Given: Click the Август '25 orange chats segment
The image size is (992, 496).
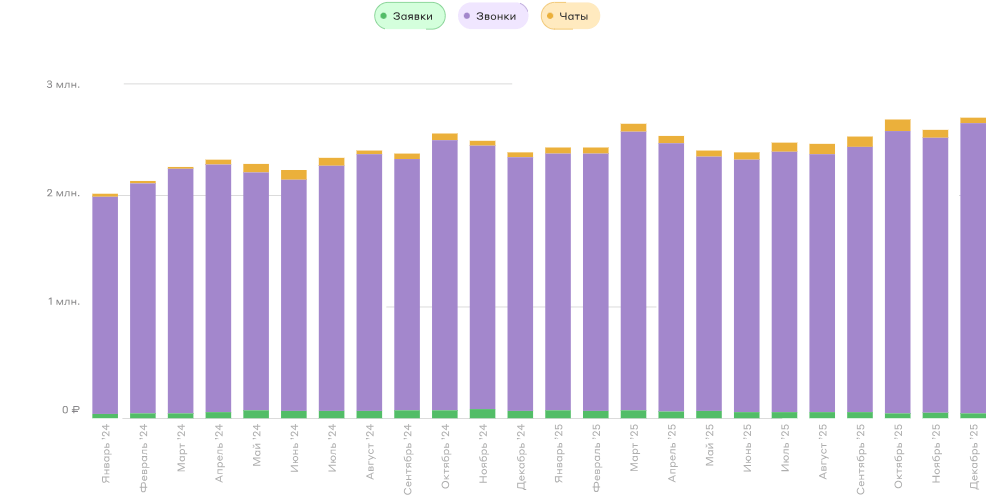Looking at the screenshot, I should [822, 149].
